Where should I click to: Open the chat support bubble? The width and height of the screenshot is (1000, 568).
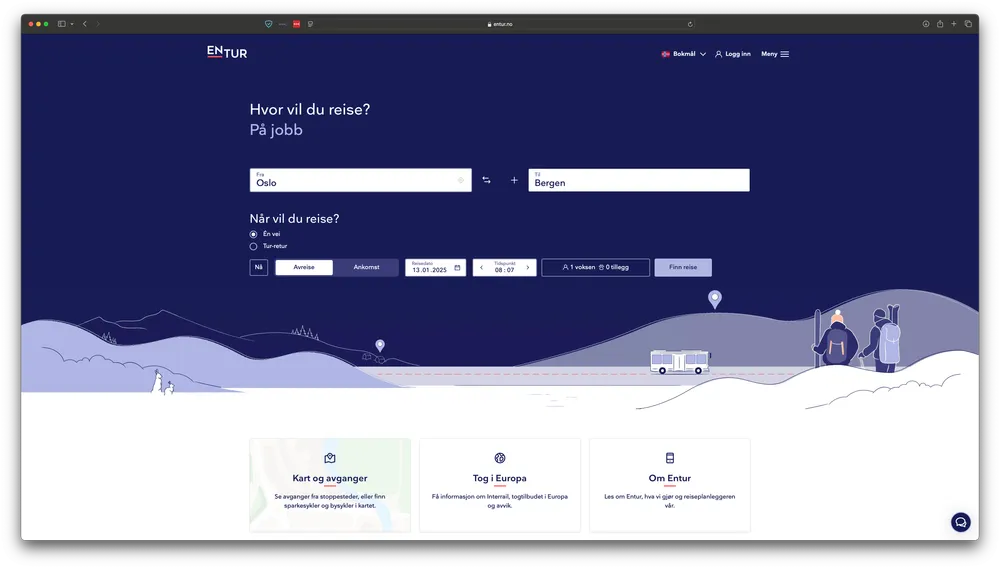tap(960, 522)
